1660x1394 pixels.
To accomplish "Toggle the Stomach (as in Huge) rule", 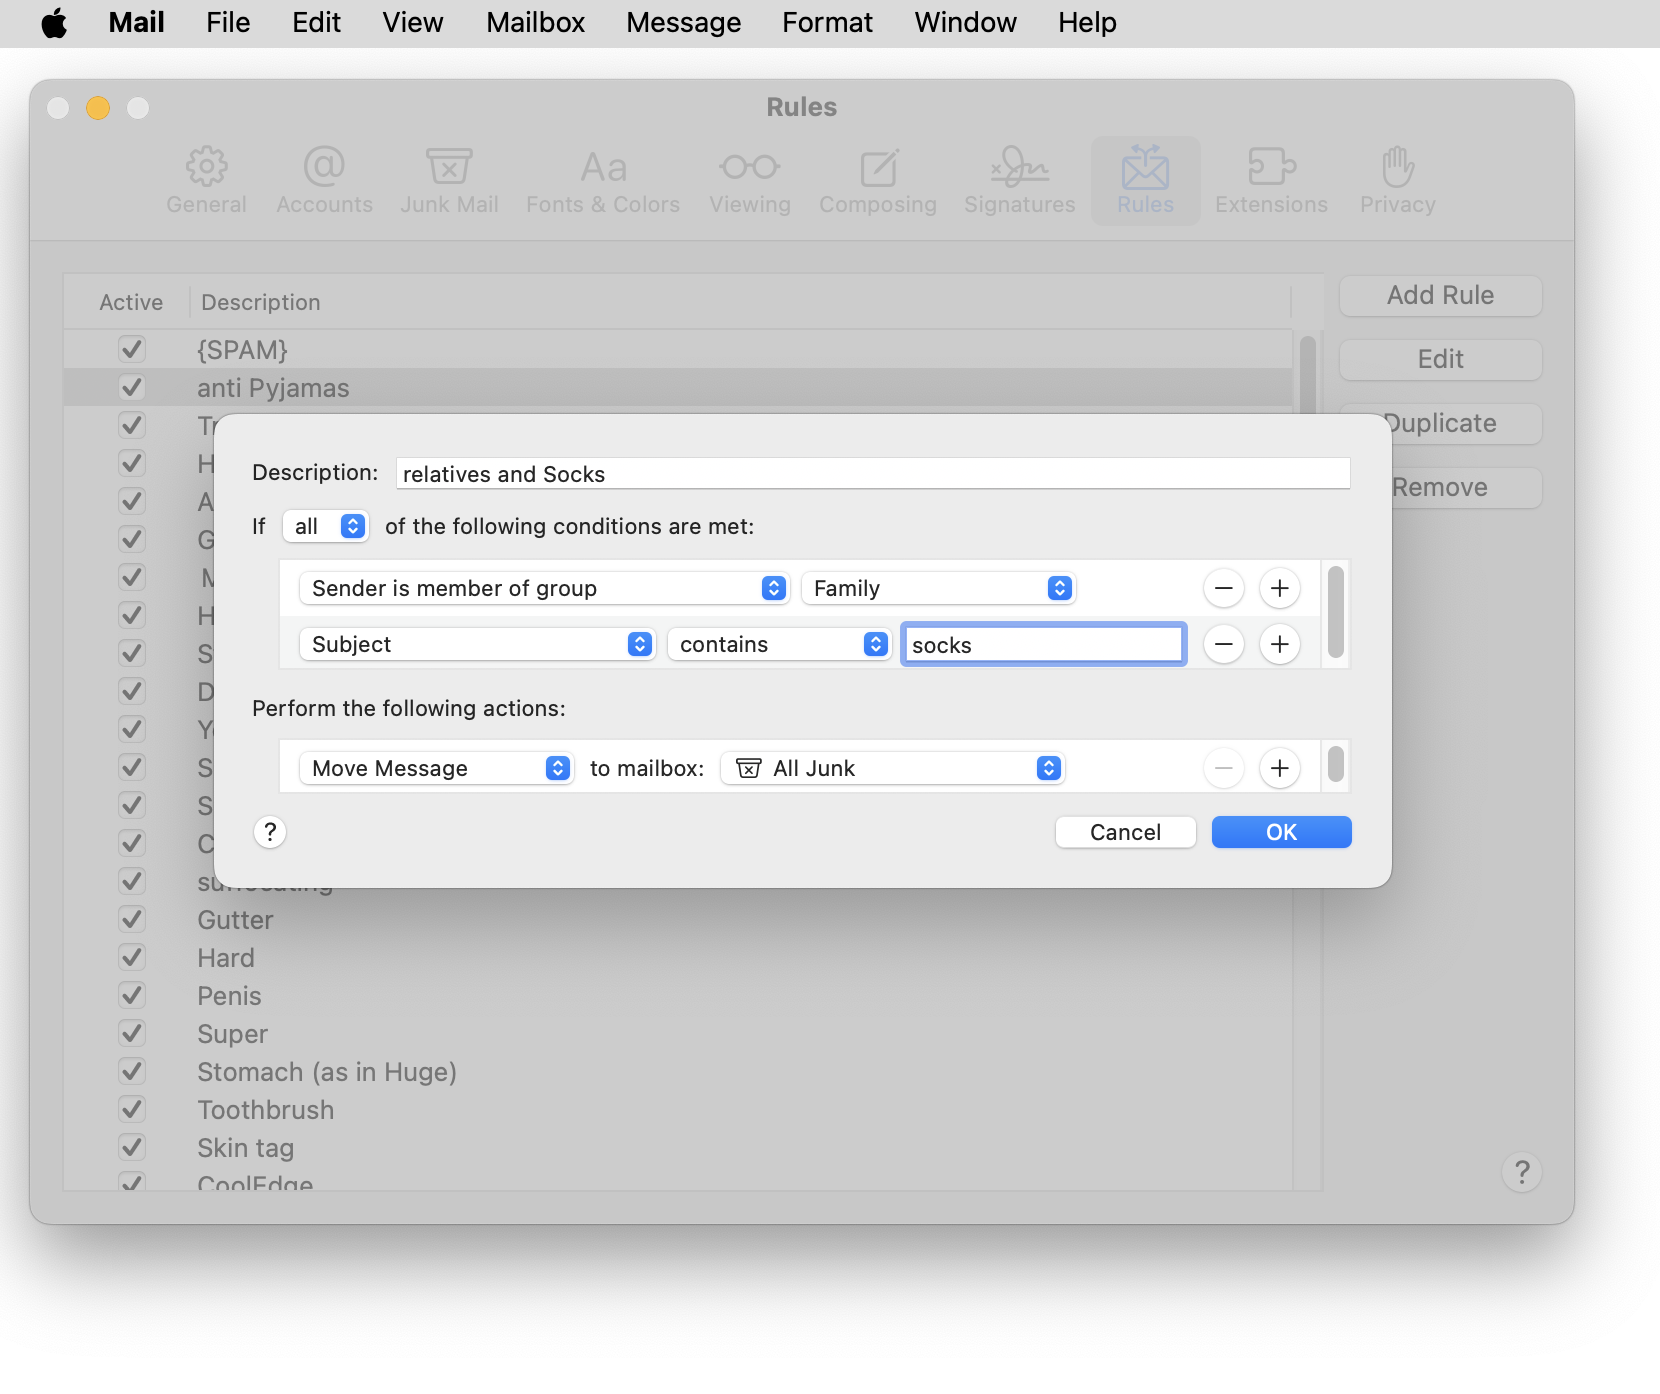I will click(131, 1071).
